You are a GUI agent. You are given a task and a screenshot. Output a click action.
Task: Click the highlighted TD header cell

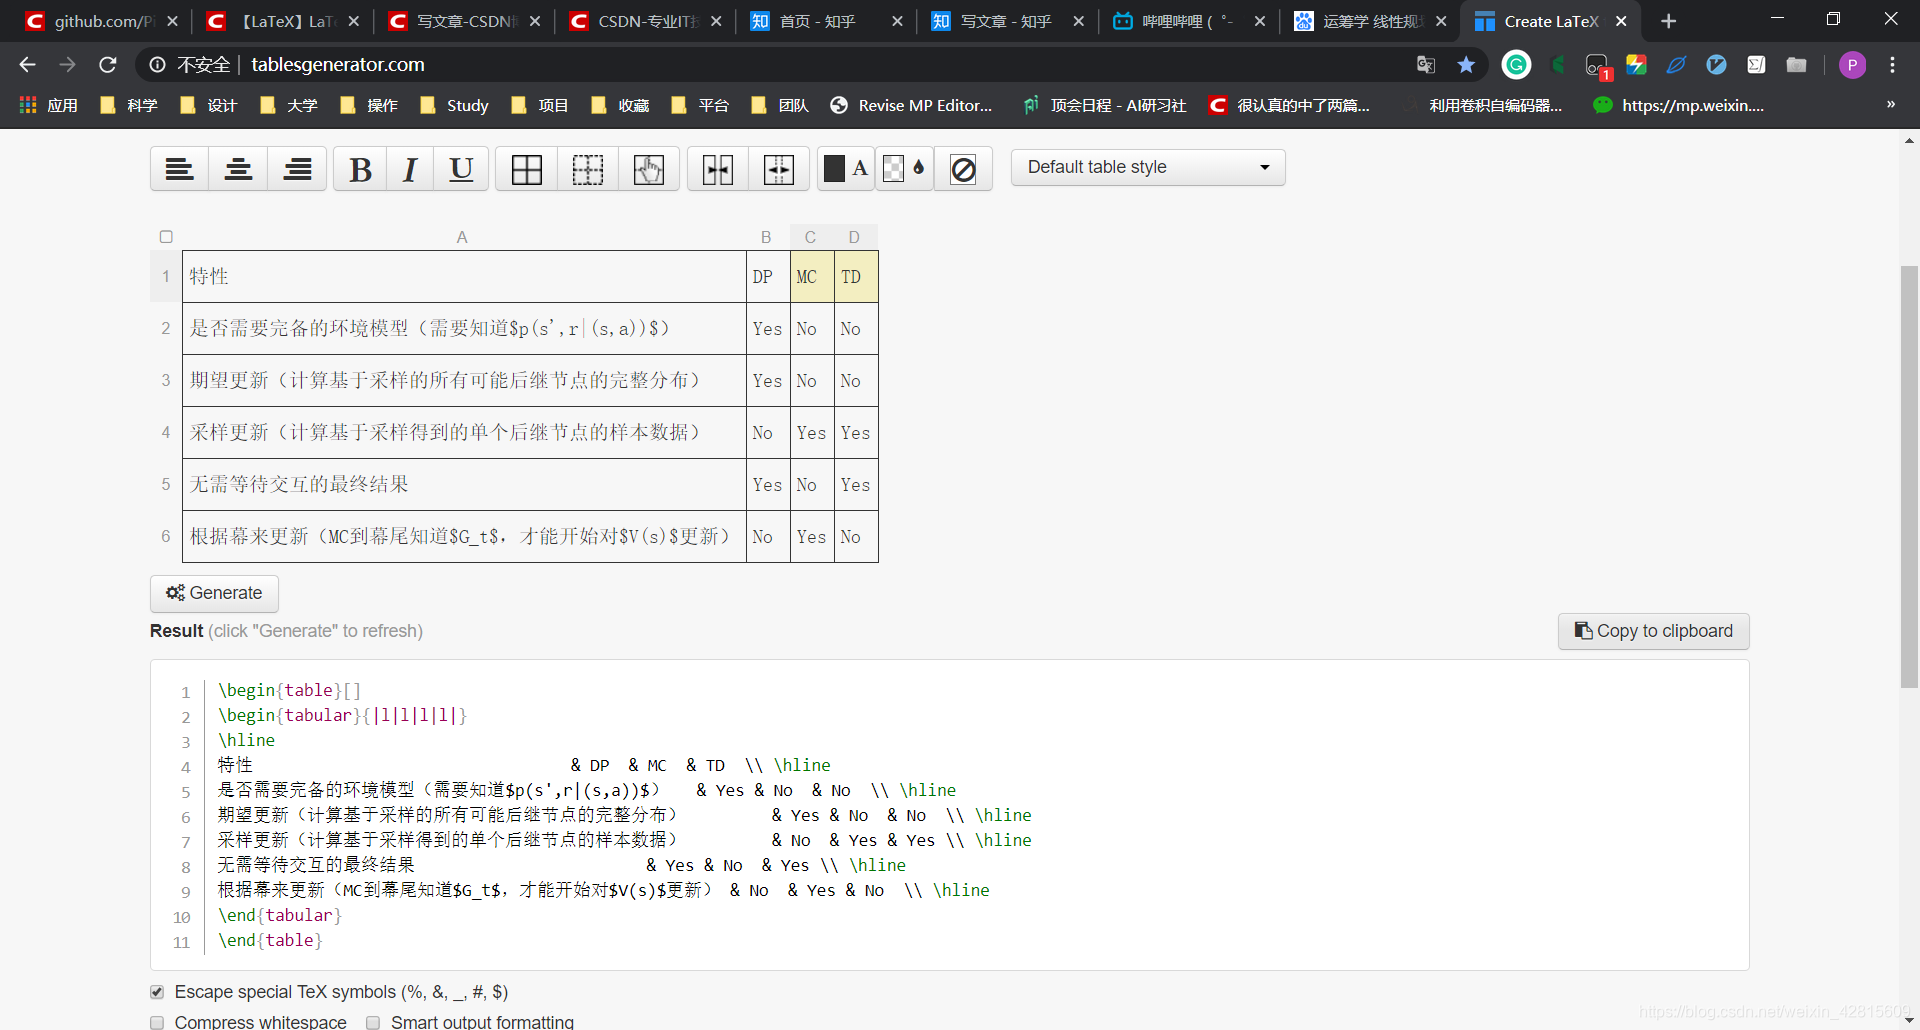click(x=856, y=277)
